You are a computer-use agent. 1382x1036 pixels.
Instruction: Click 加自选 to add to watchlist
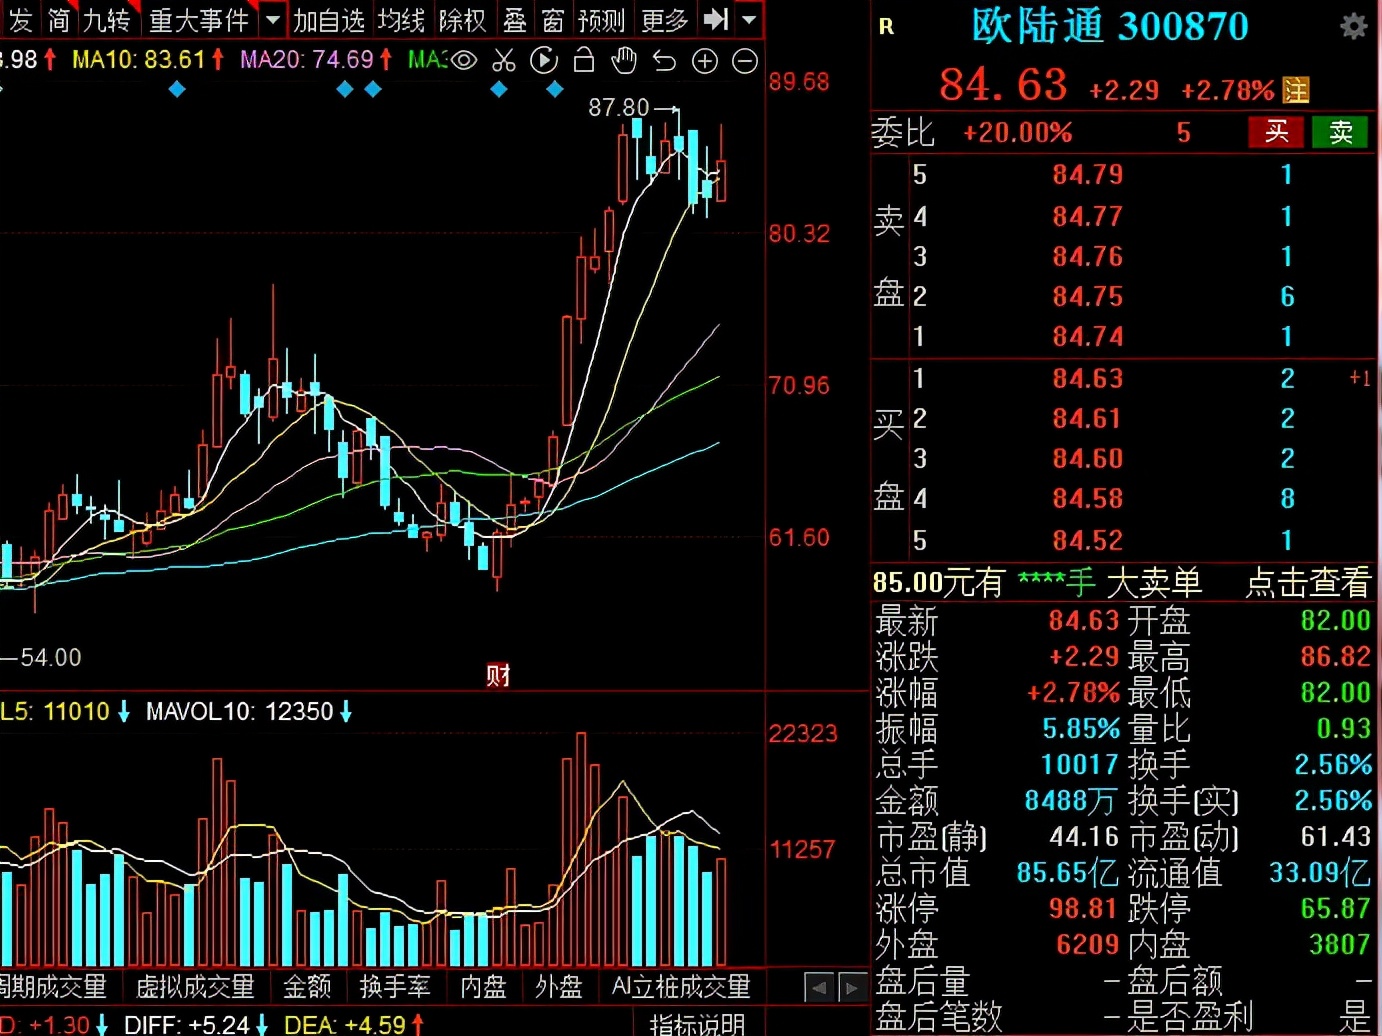pos(329,20)
